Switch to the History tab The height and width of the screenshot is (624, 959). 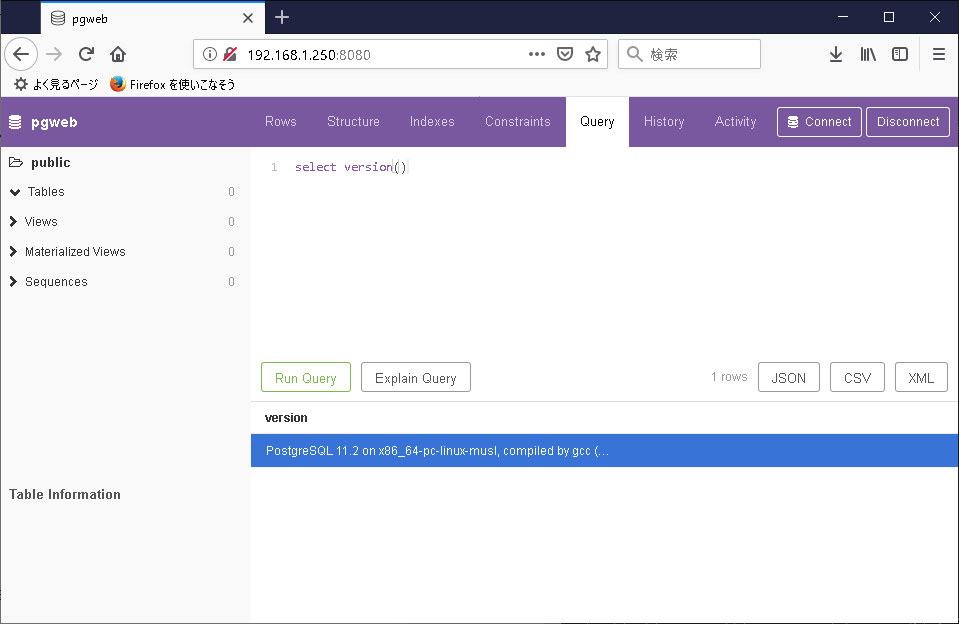tap(663, 121)
